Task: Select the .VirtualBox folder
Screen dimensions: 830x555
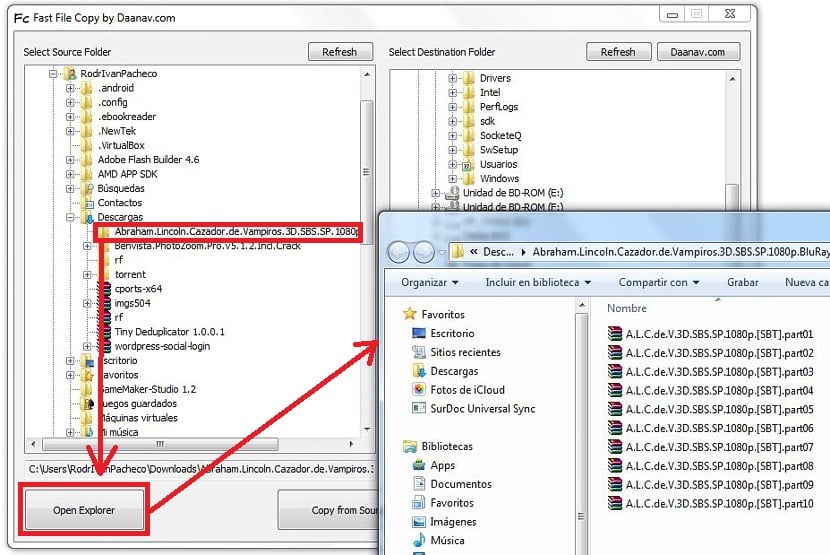Action: (x=121, y=145)
